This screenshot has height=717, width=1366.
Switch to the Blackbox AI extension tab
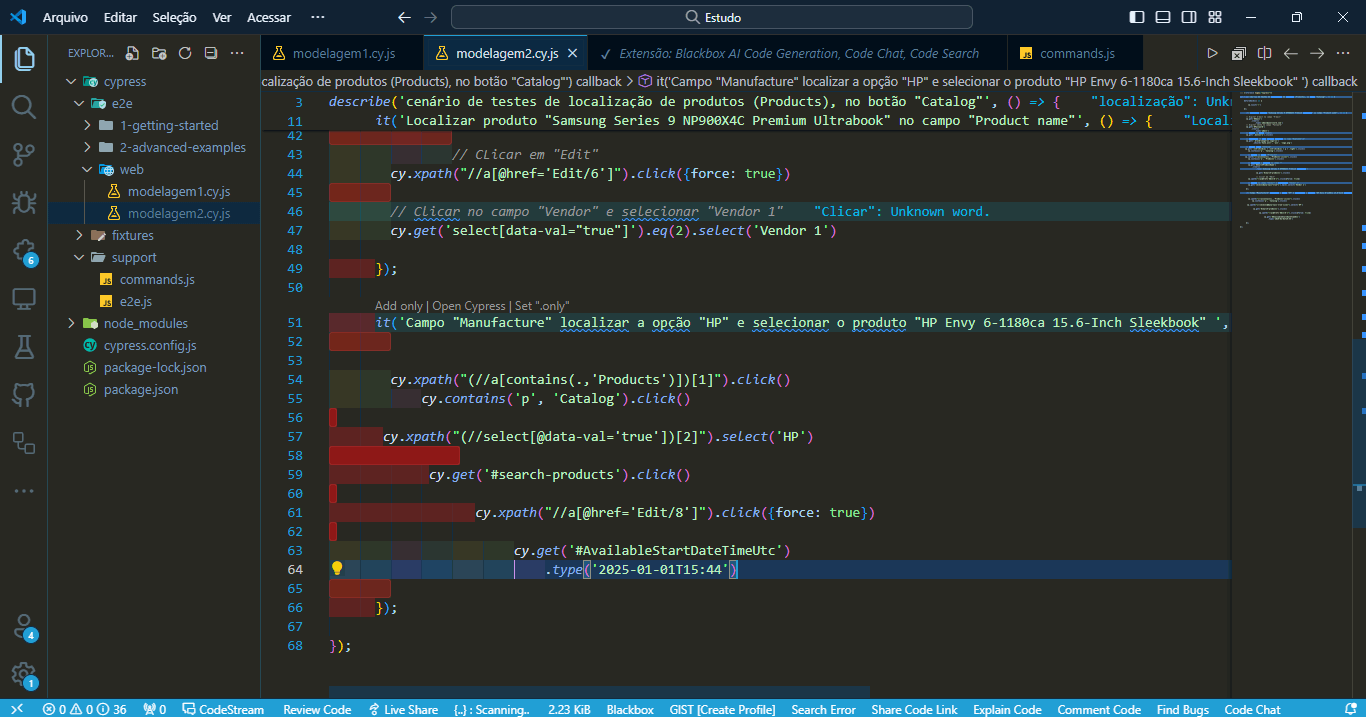pos(800,53)
